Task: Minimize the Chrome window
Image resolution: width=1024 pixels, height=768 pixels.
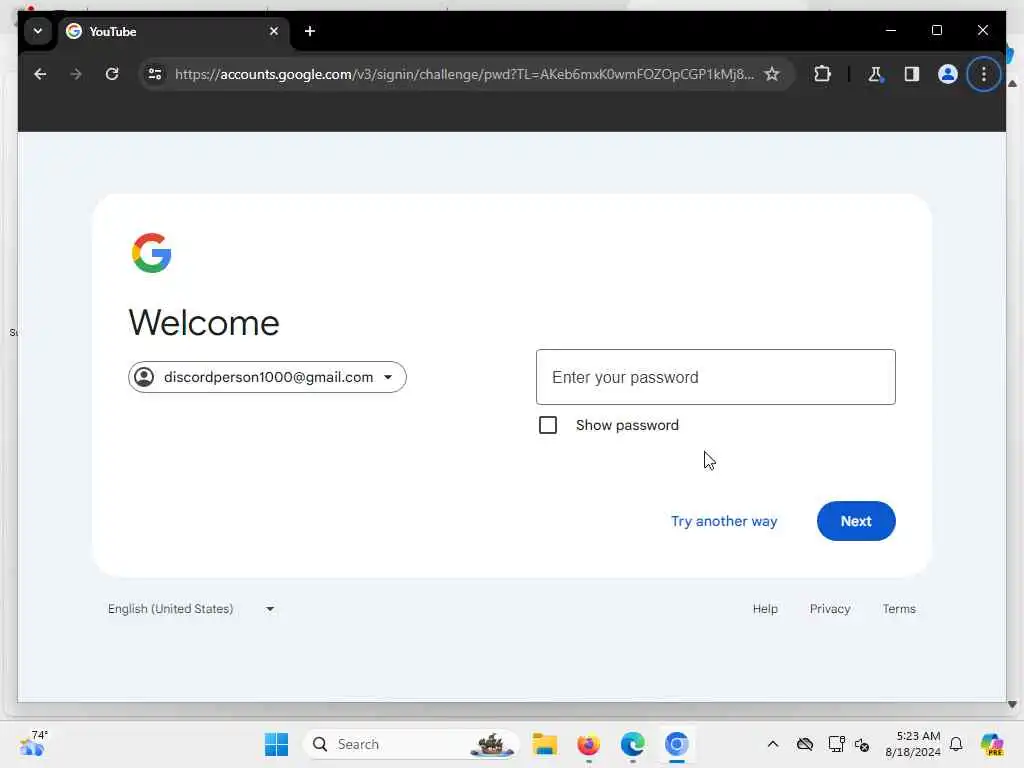Action: [x=891, y=30]
